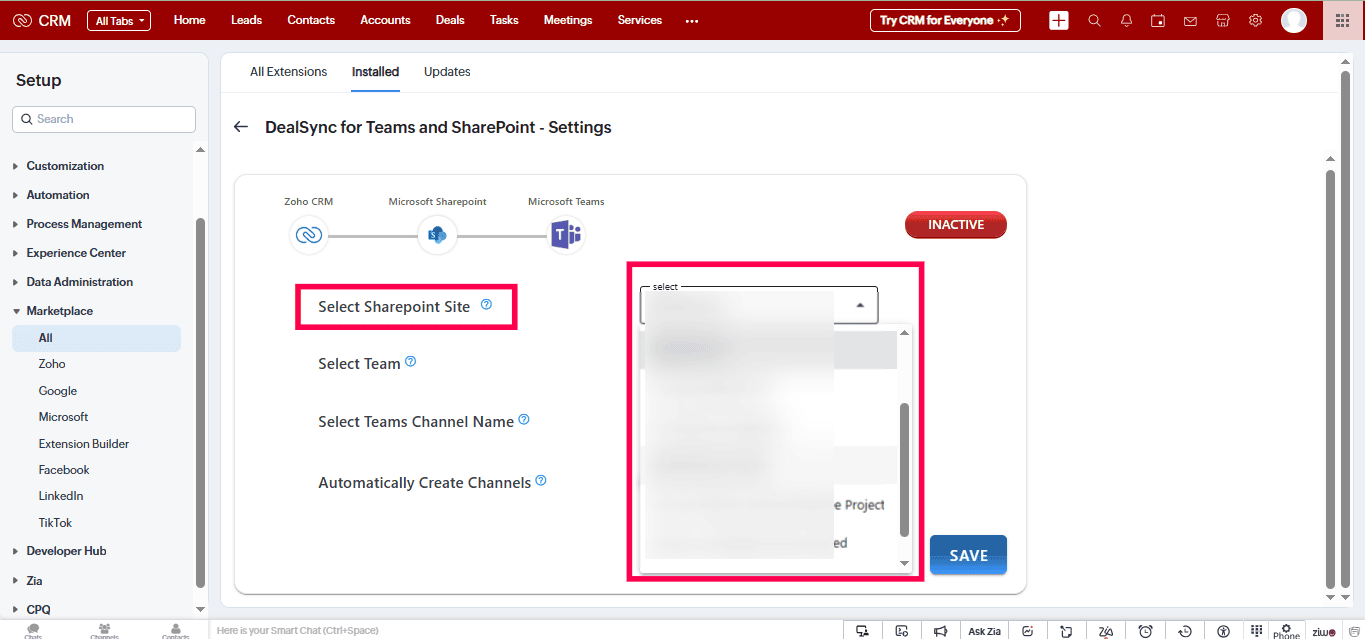Viewport: 1365px width, 639px height.
Task: Open Chats in the bottom bar
Action: point(33,630)
